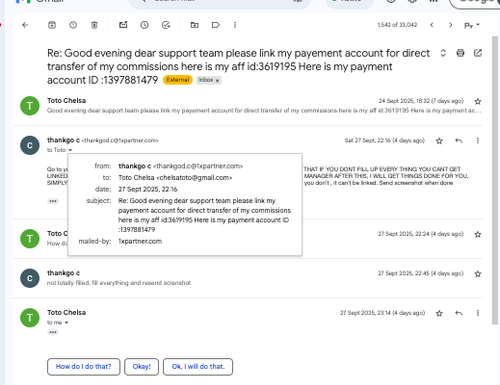The width and height of the screenshot is (500, 385).
Task: Click Toto Chelsa green avatar at top
Action: [30, 106]
